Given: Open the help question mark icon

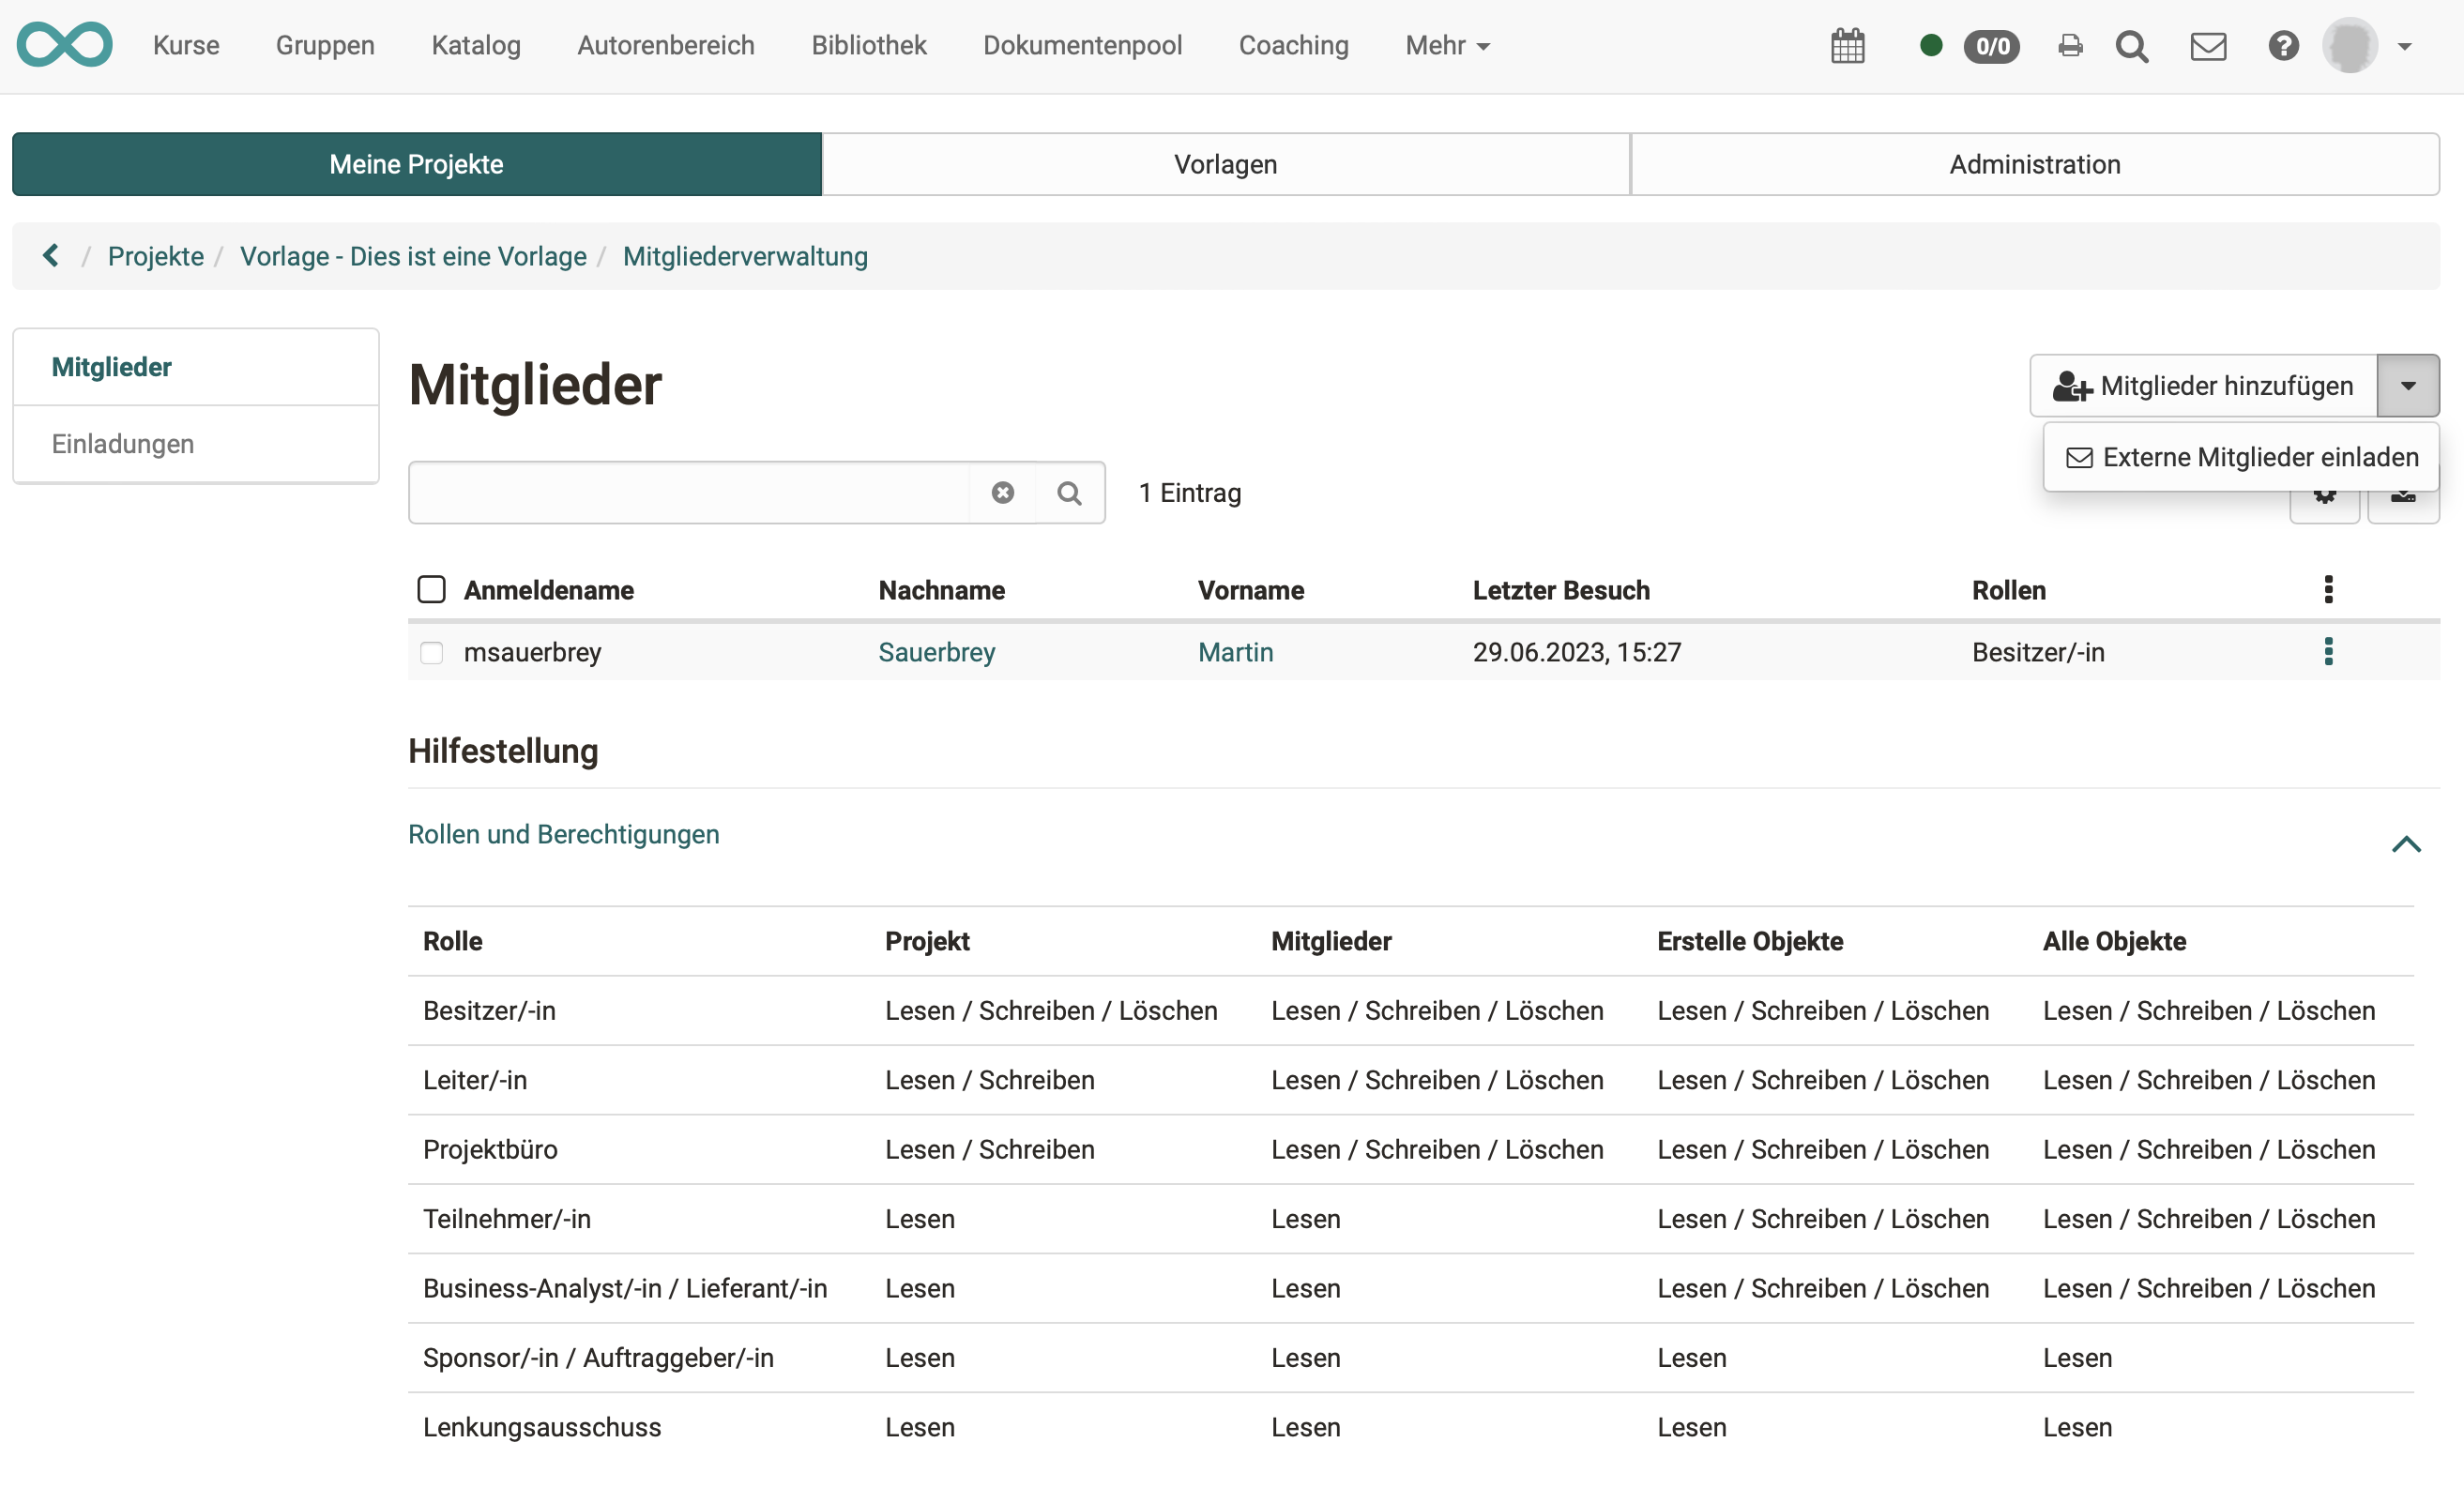Looking at the screenshot, I should coord(2283,46).
